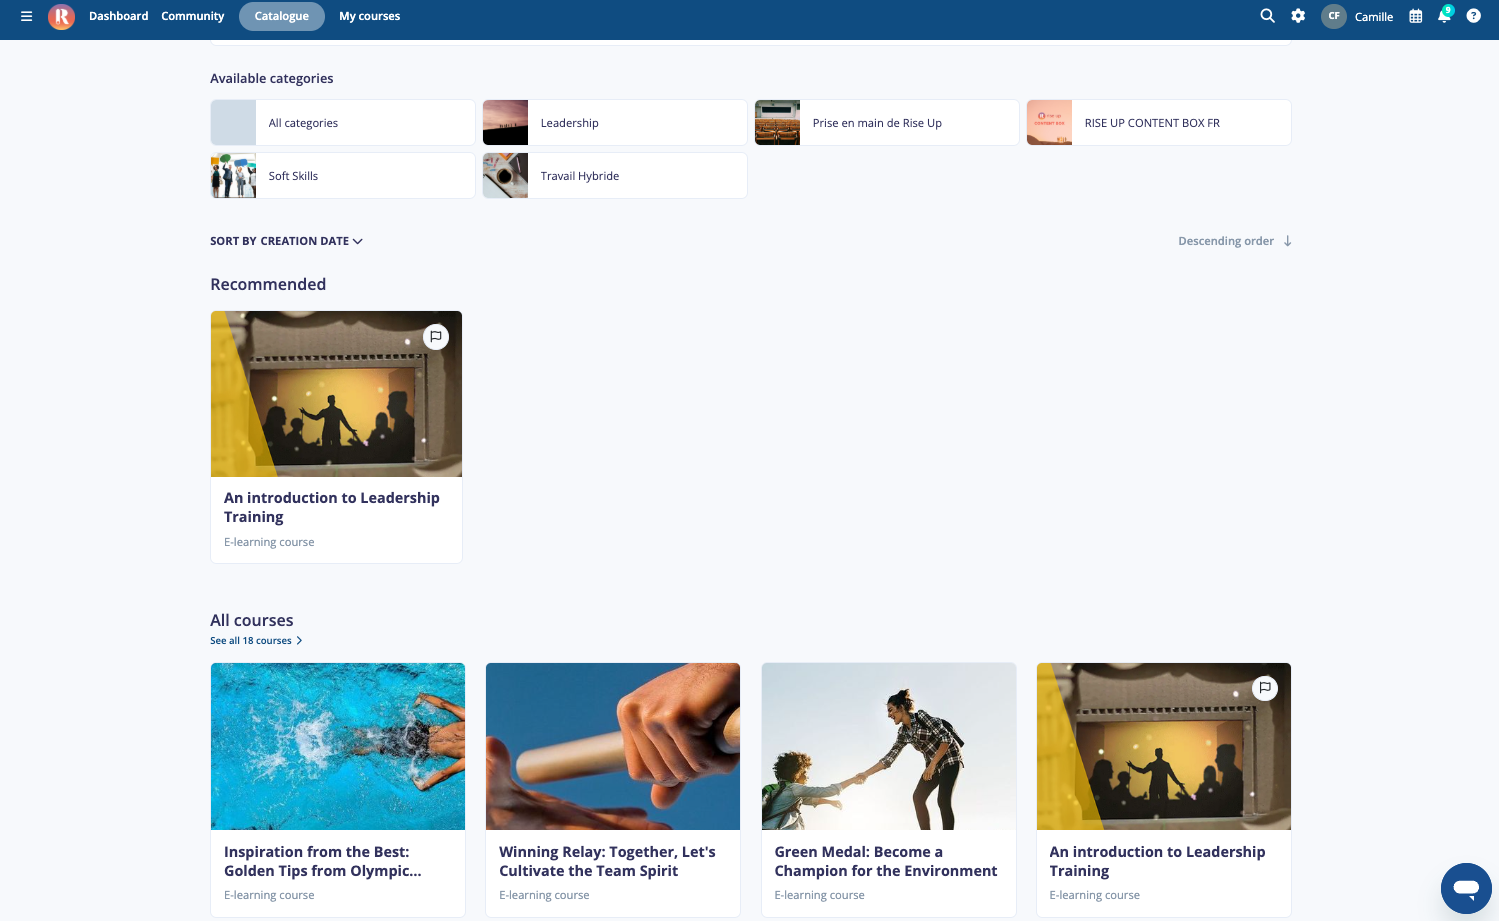Toggle bookmark flag on Recommended leadership course
The height and width of the screenshot is (921, 1499).
pyautogui.click(x=436, y=337)
